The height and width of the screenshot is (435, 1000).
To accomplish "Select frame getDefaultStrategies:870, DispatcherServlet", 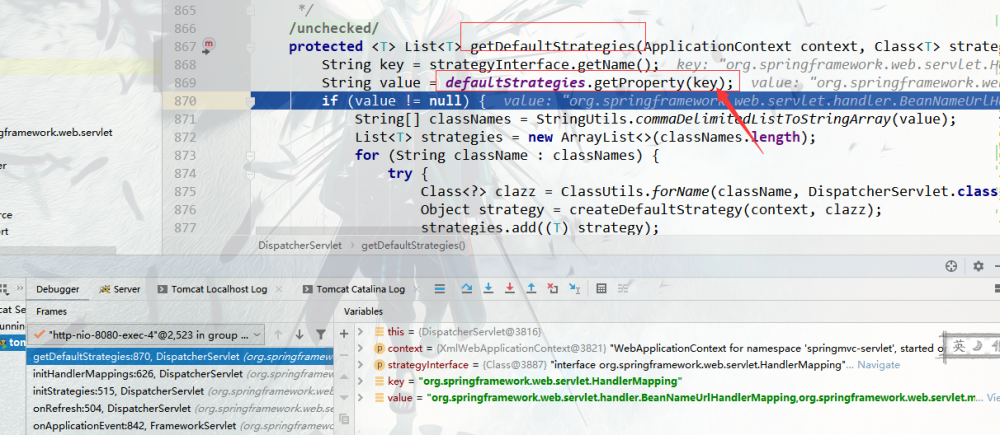I will (x=180, y=357).
